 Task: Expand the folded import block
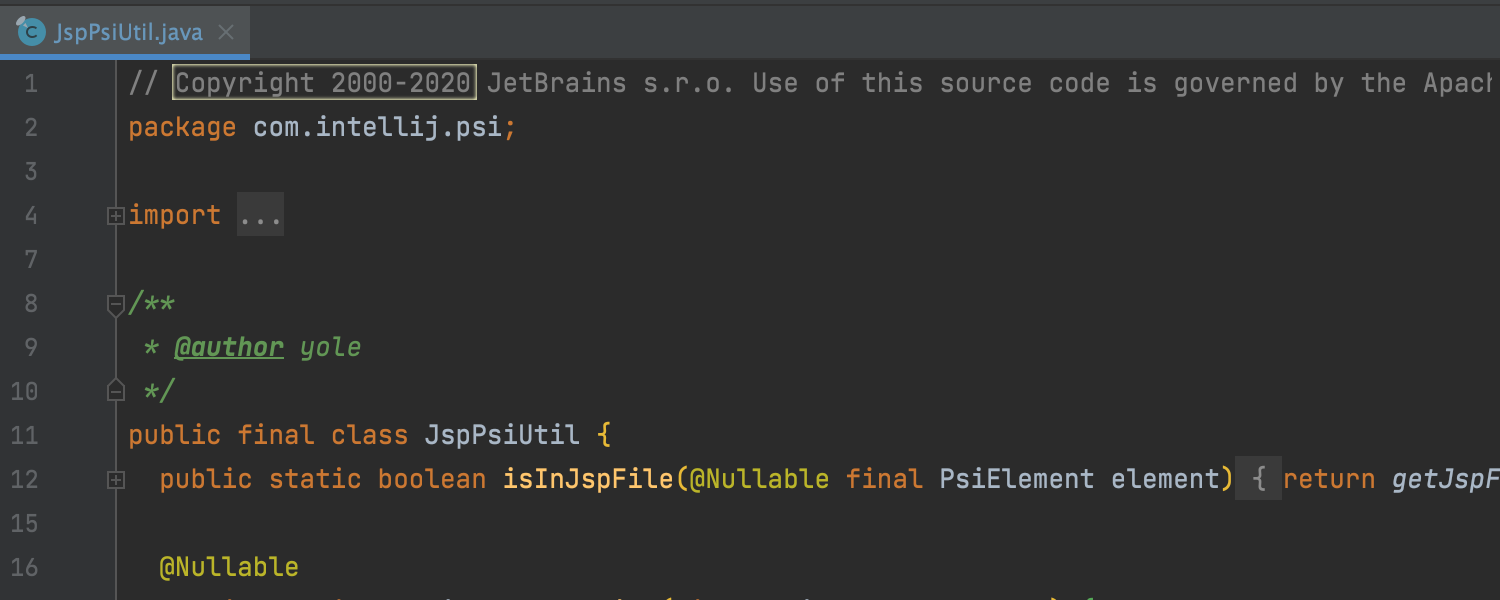pos(116,215)
